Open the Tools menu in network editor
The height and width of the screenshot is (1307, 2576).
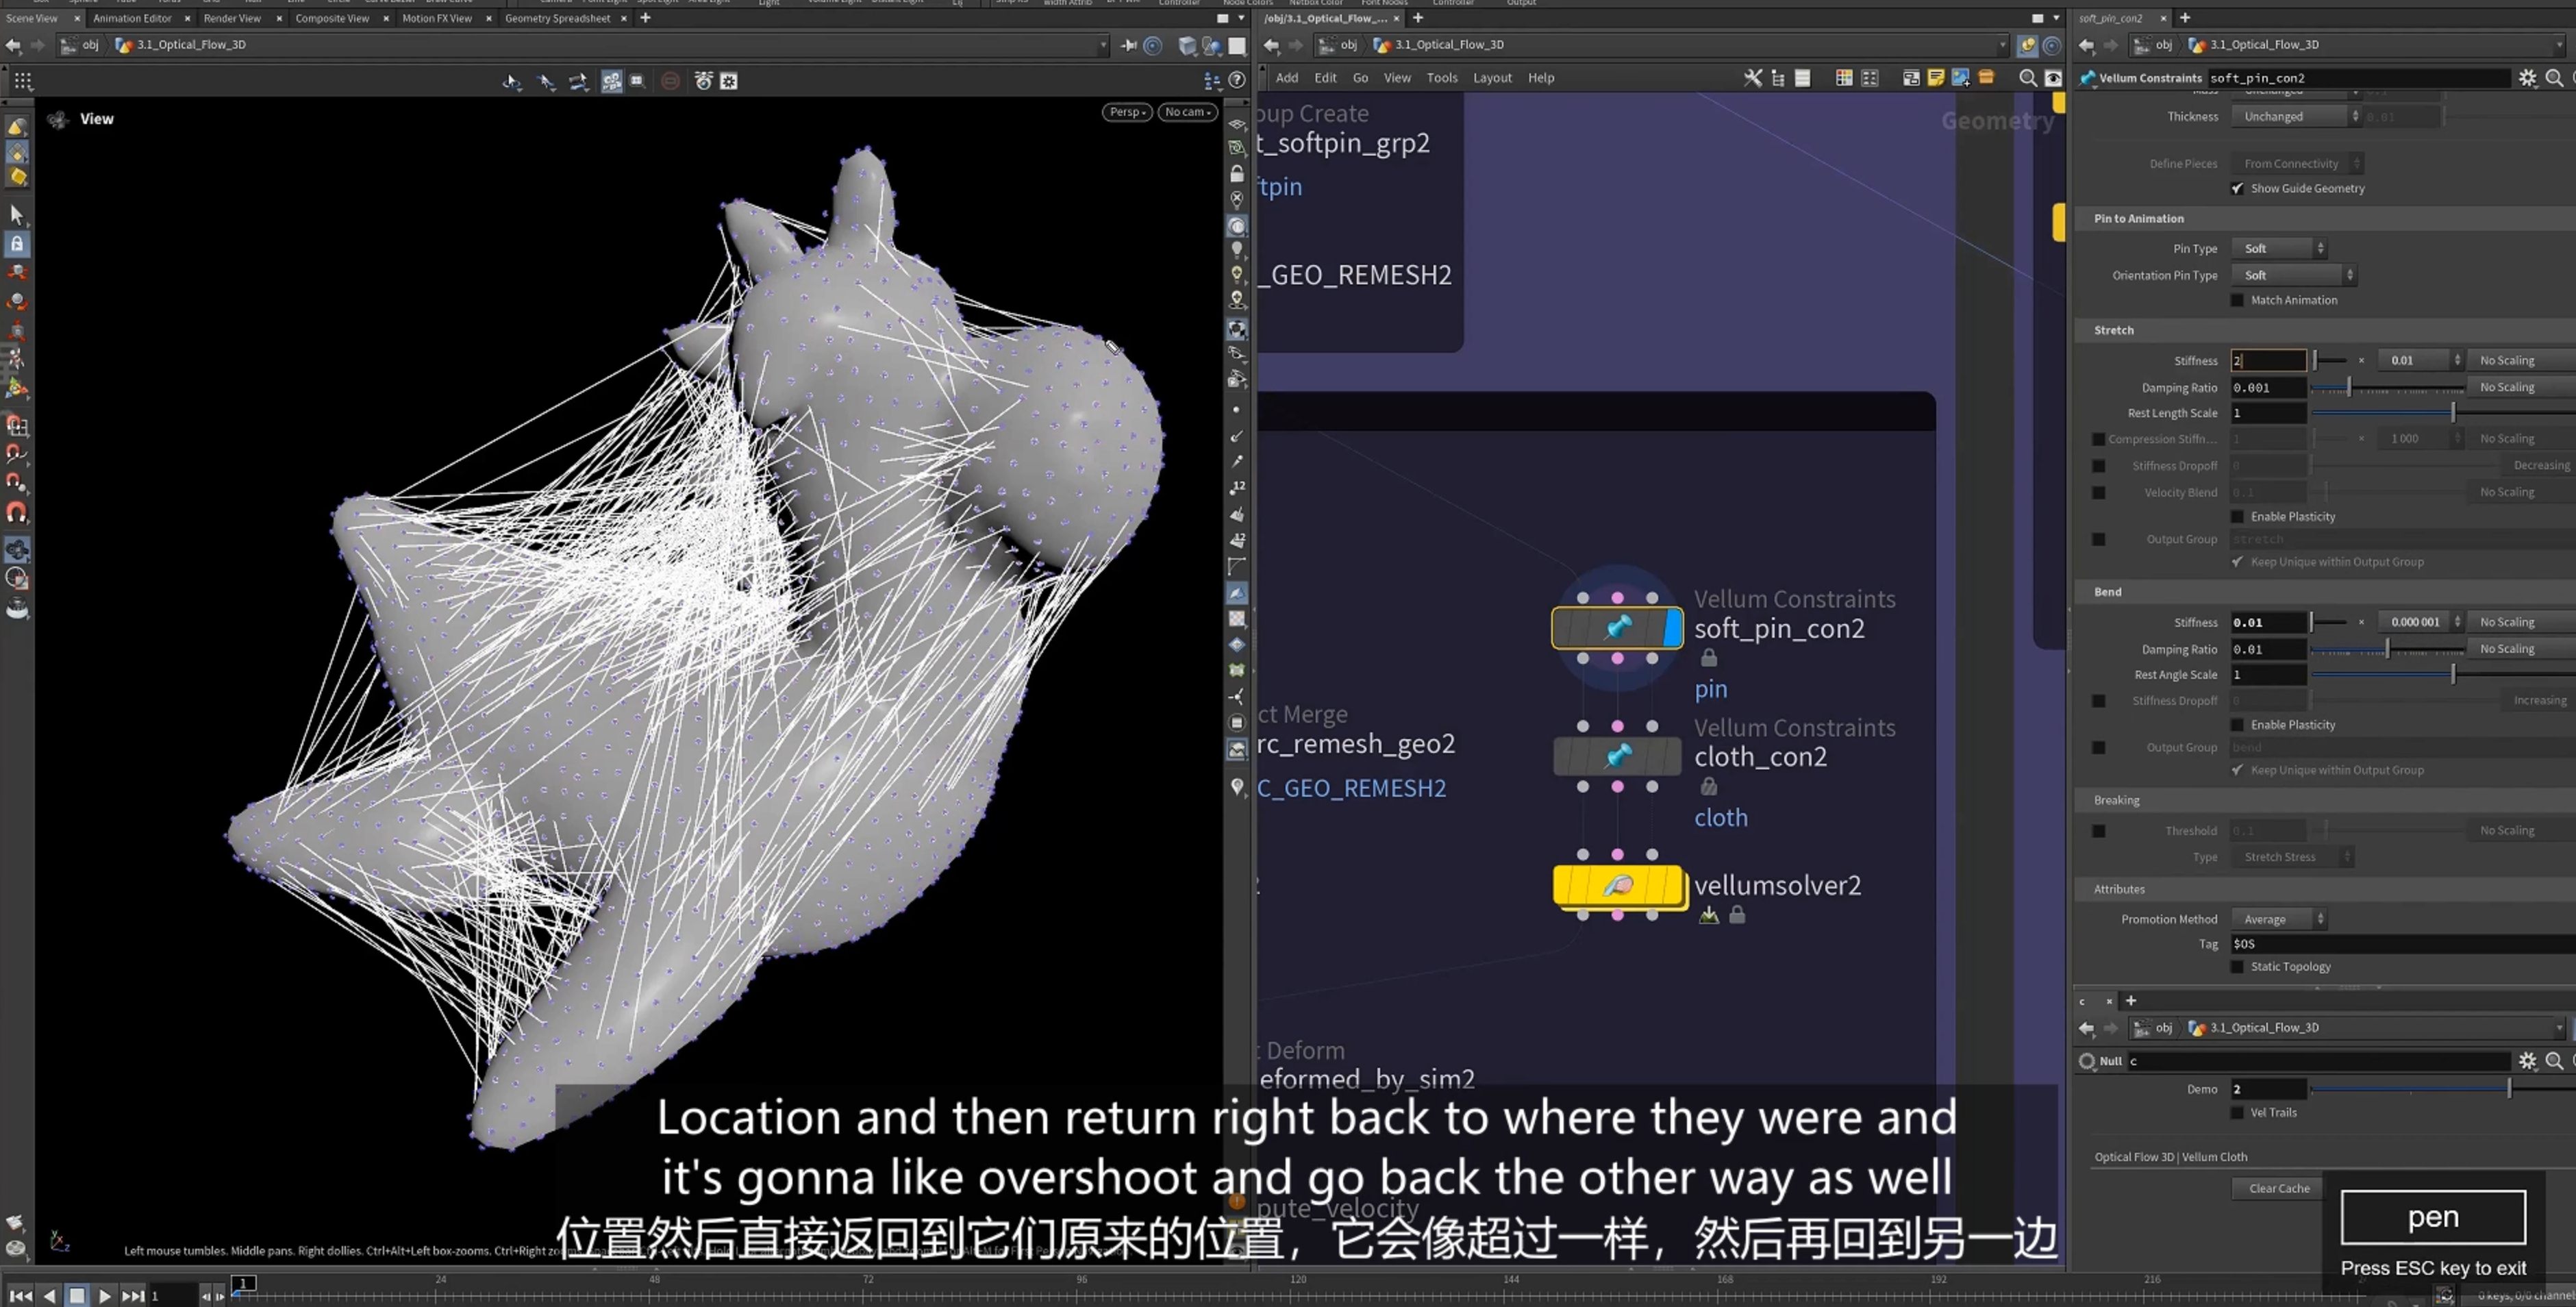(x=1441, y=78)
